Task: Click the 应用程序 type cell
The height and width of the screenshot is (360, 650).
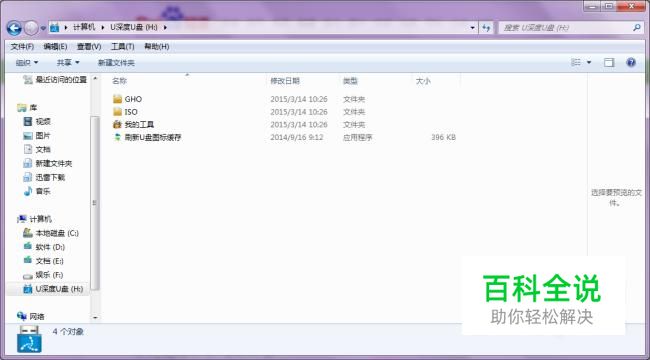Action: tap(357, 137)
